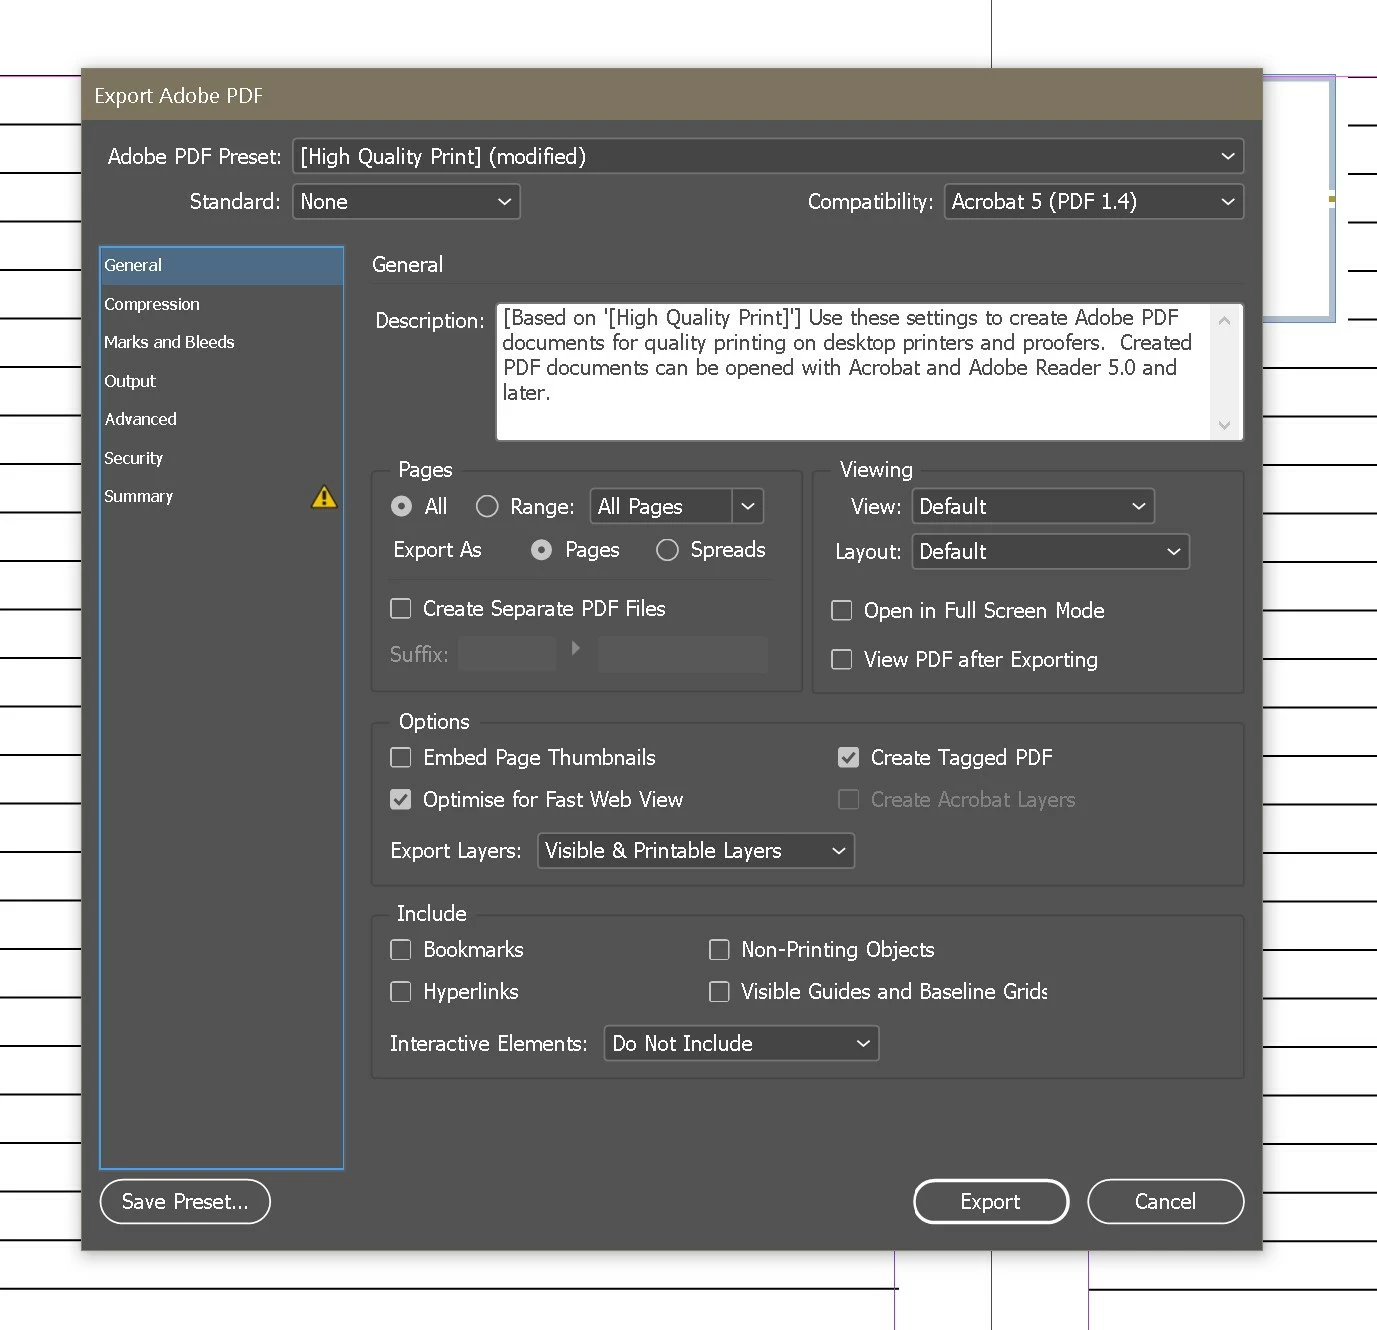Viewport: 1377px width, 1330px height.
Task: Click into the Description text box
Action: 852,372
